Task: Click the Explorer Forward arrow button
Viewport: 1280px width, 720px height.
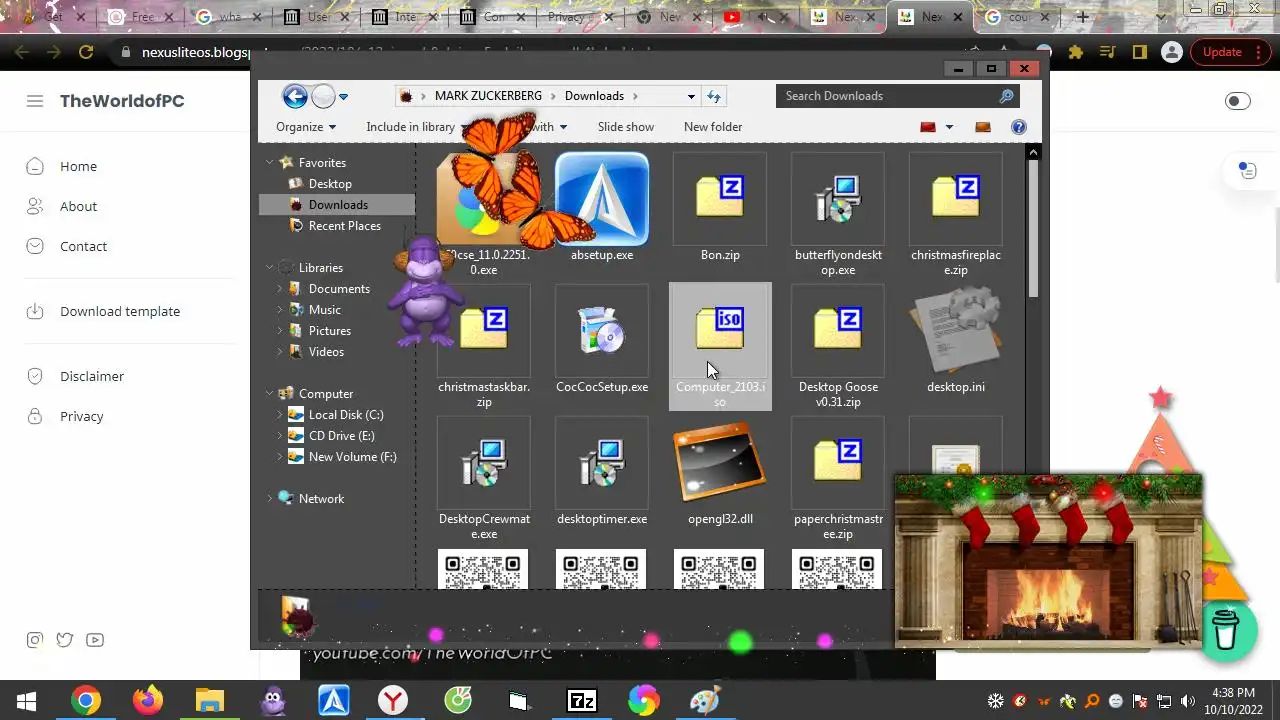Action: pos(323,96)
